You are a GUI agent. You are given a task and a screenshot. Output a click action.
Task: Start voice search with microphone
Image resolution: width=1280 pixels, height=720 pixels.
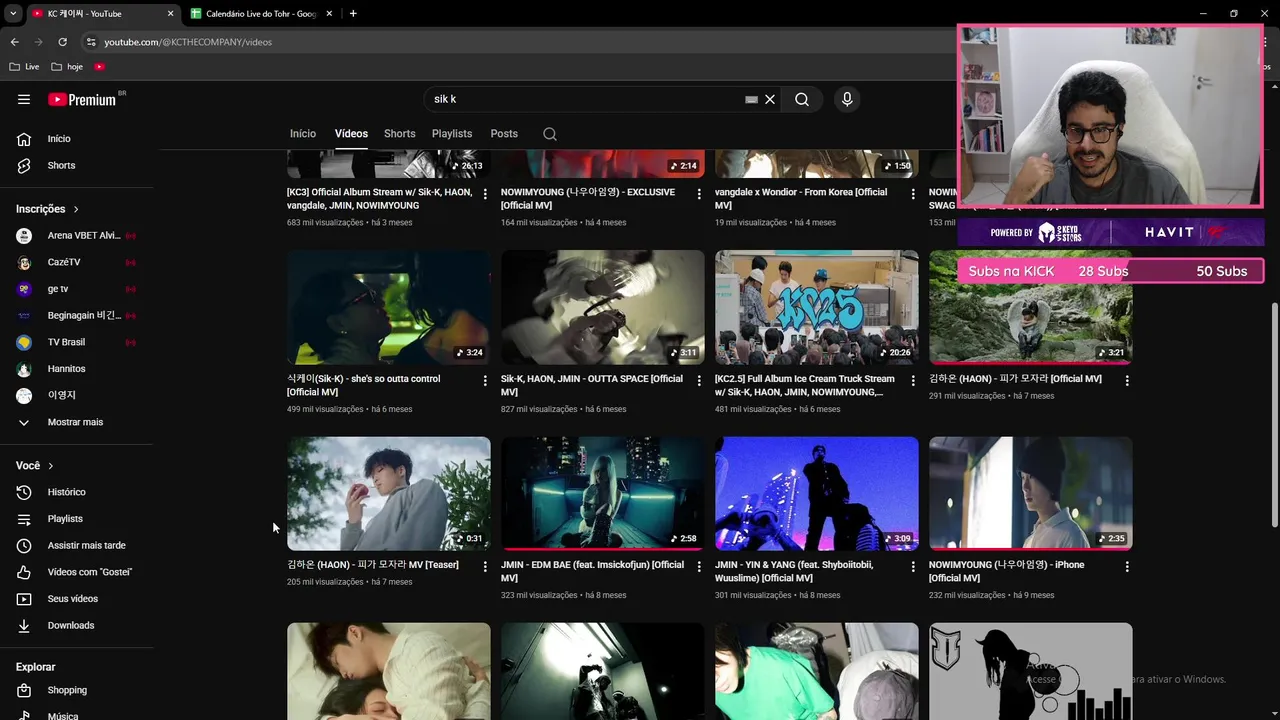[847, 99]
